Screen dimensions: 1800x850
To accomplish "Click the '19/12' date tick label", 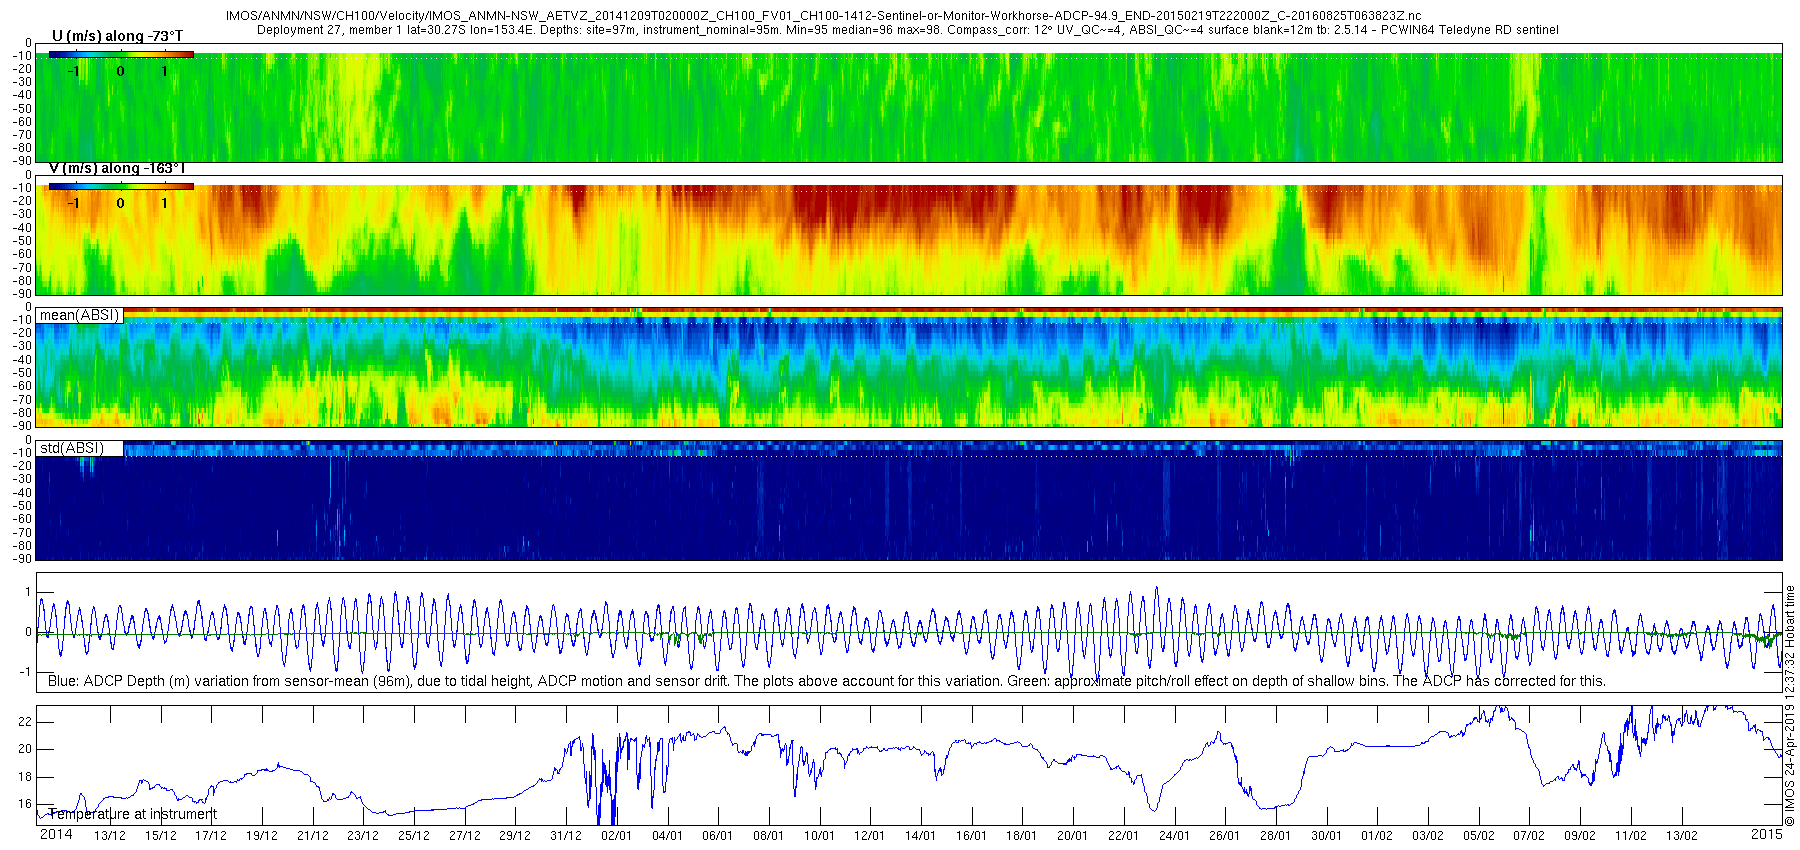I will click(x=262, y=836).
